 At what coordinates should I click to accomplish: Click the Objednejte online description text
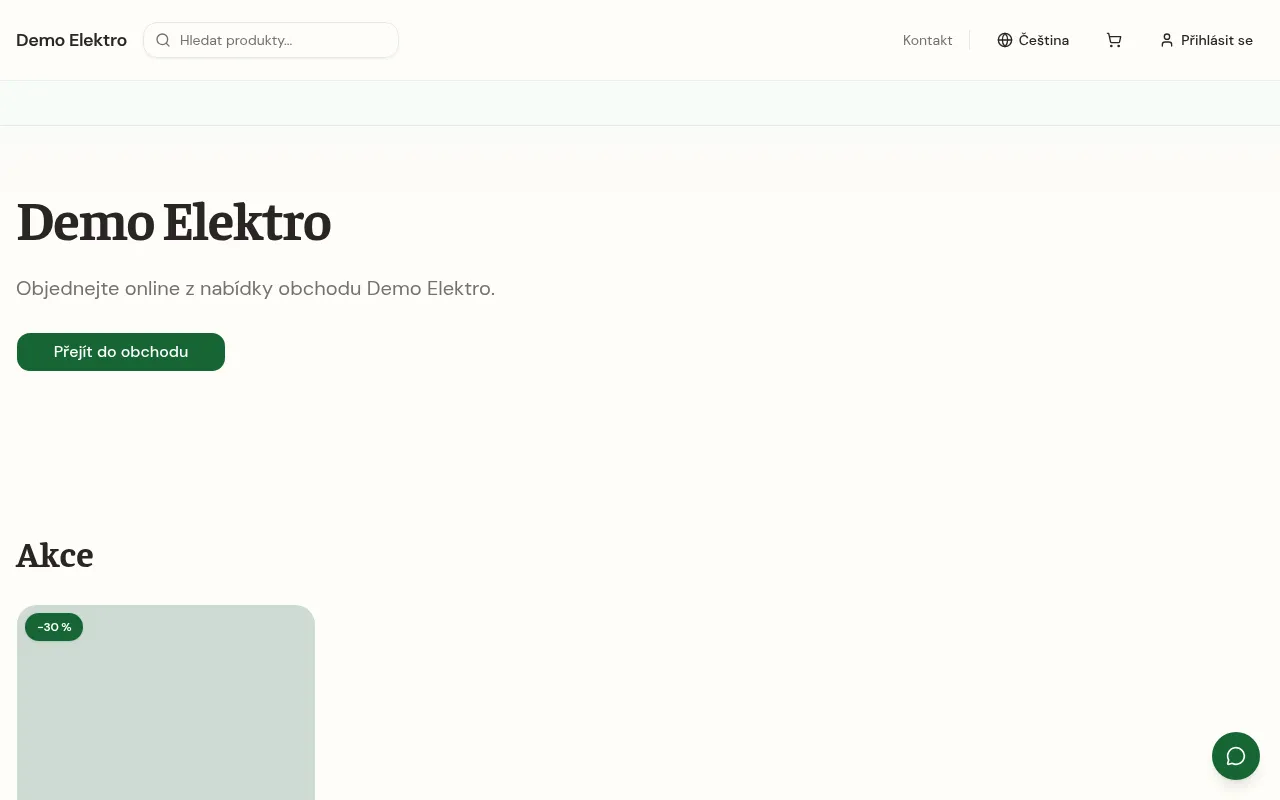click(x=255, y=288)
